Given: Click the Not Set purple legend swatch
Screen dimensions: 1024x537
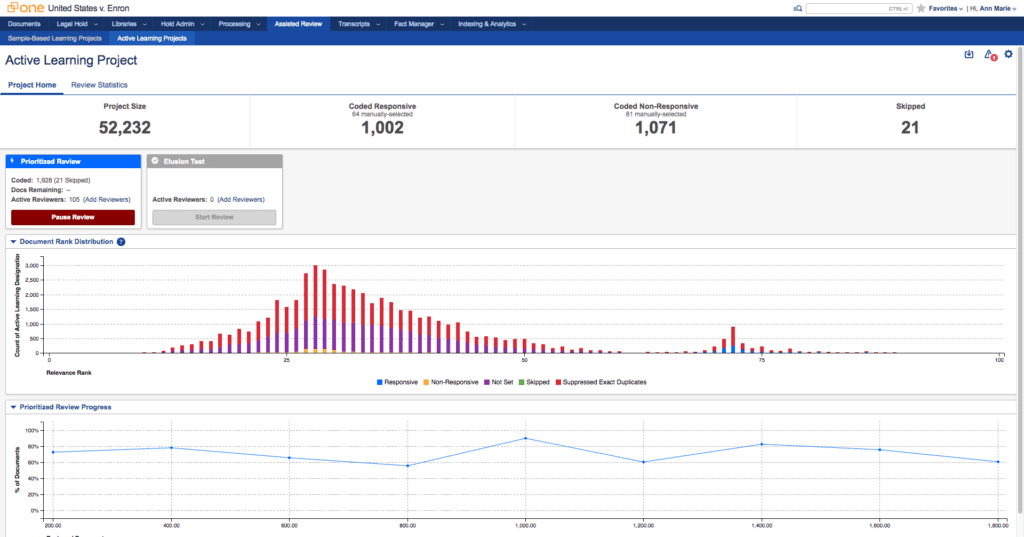Looking at the screenshot, I should pos(486,382).
